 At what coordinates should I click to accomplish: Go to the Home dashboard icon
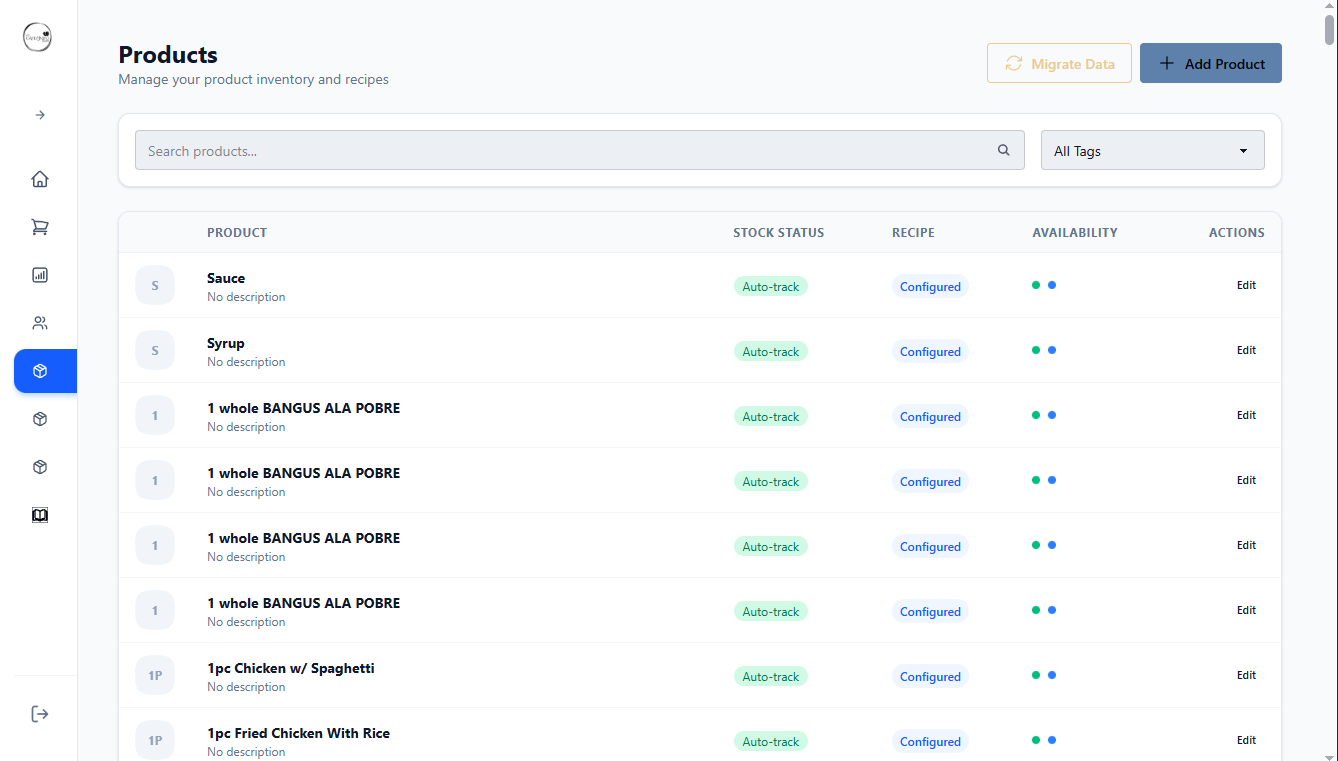click(40, 179)
